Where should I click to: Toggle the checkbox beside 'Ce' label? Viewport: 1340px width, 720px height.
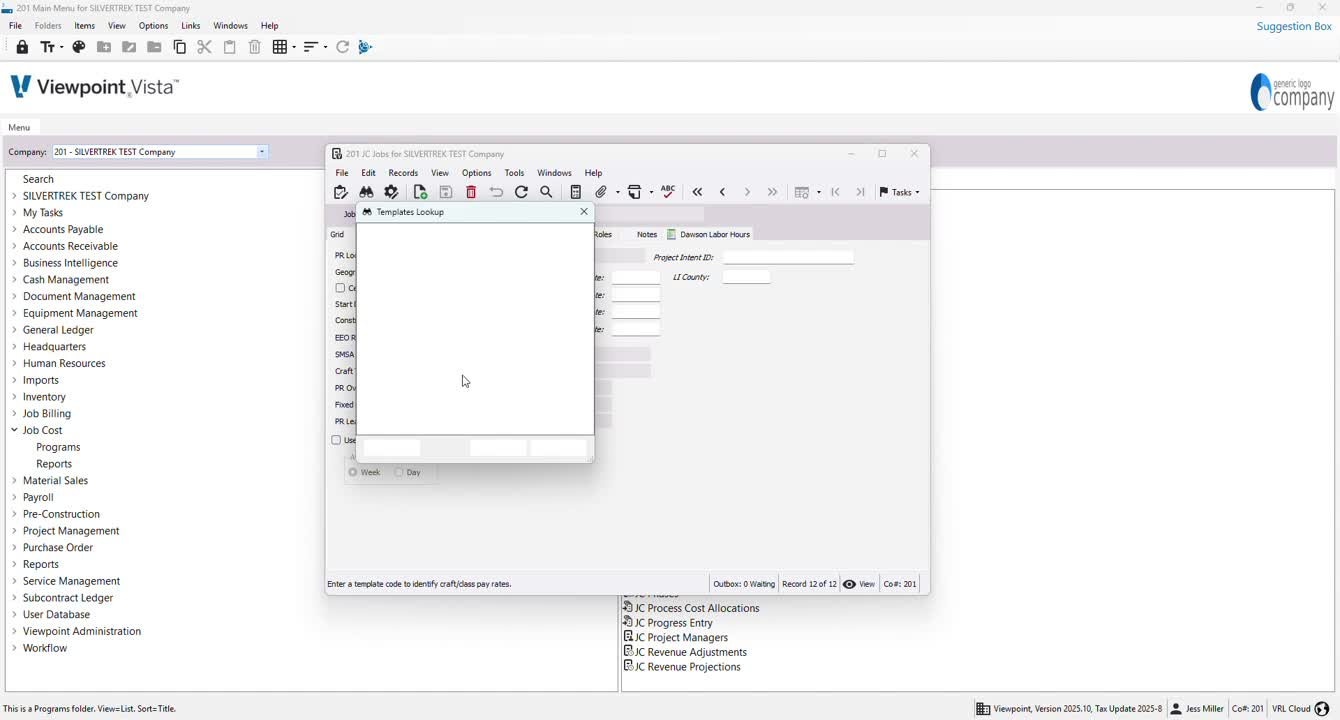(340, 288)
